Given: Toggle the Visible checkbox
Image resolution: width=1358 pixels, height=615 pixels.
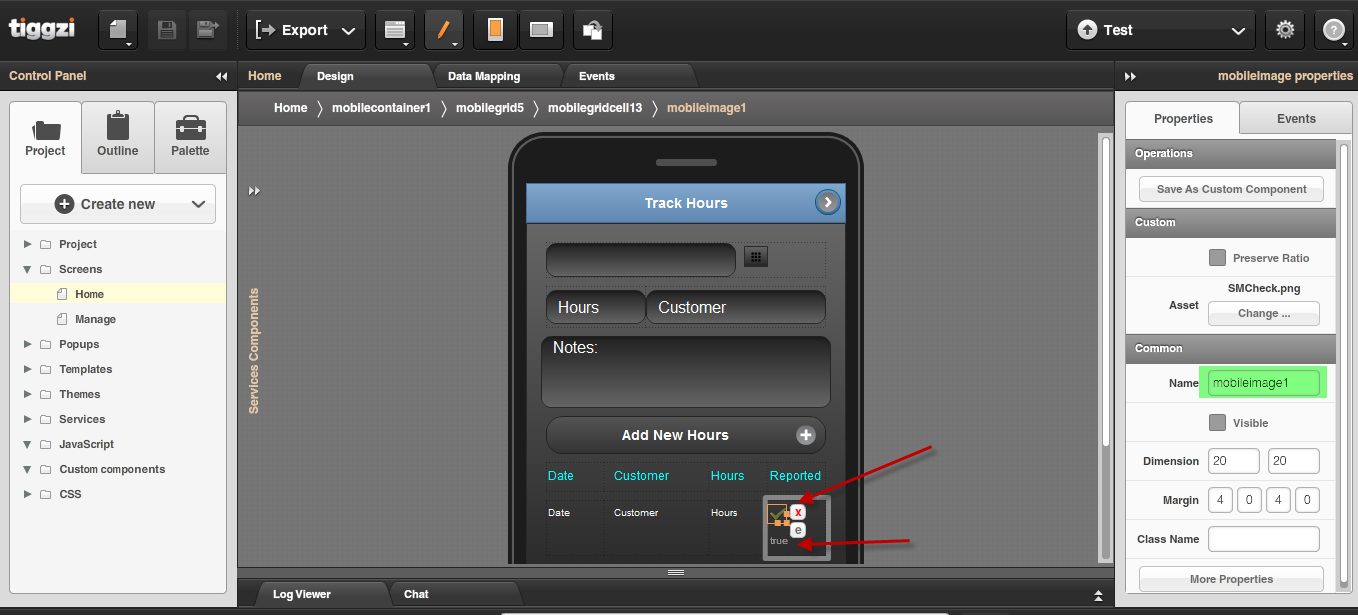Looking at the screenshot, I should [1217, 423].
